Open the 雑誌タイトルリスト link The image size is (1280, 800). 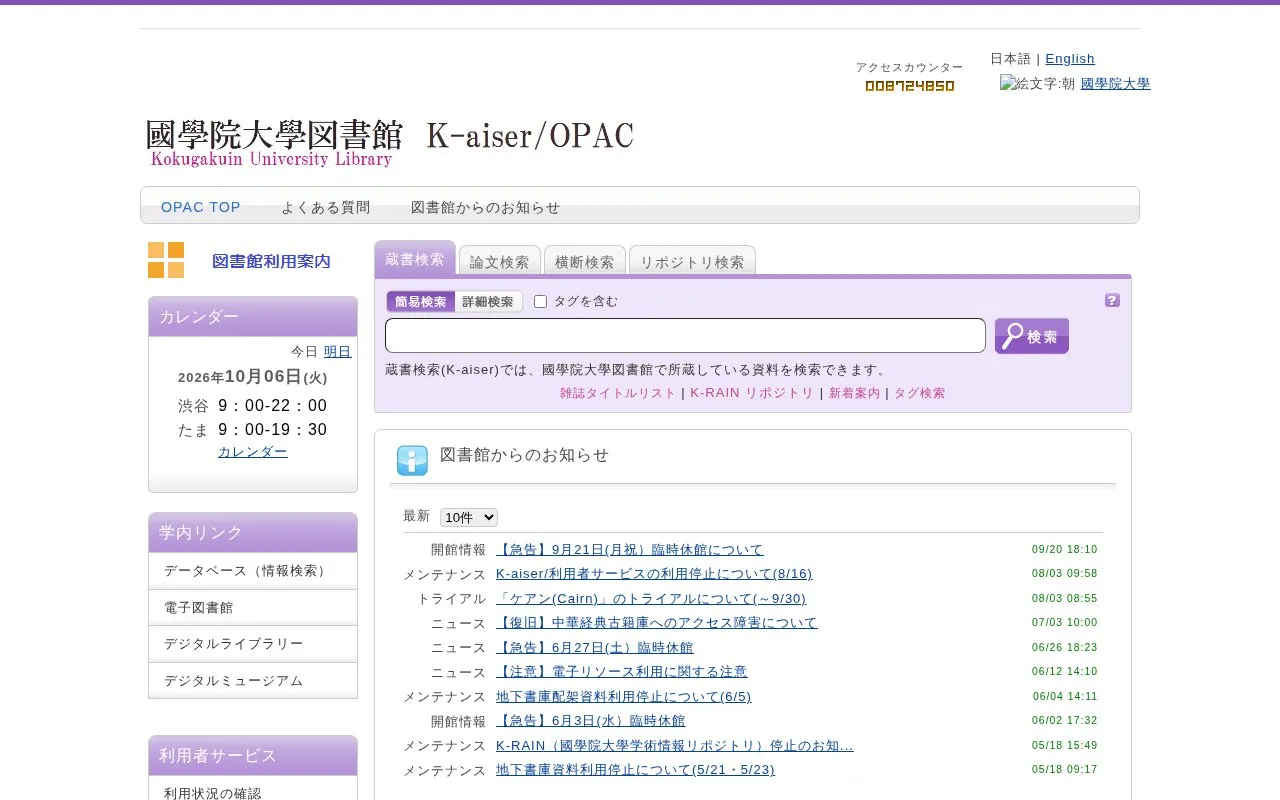(618, 393)
